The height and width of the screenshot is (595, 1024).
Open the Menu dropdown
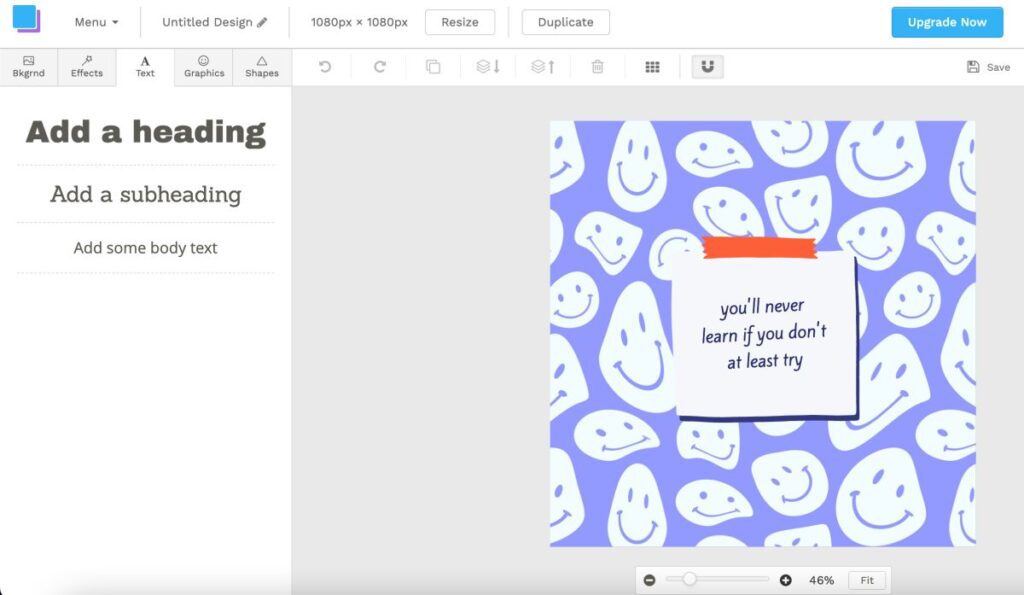tap(95, 21)
